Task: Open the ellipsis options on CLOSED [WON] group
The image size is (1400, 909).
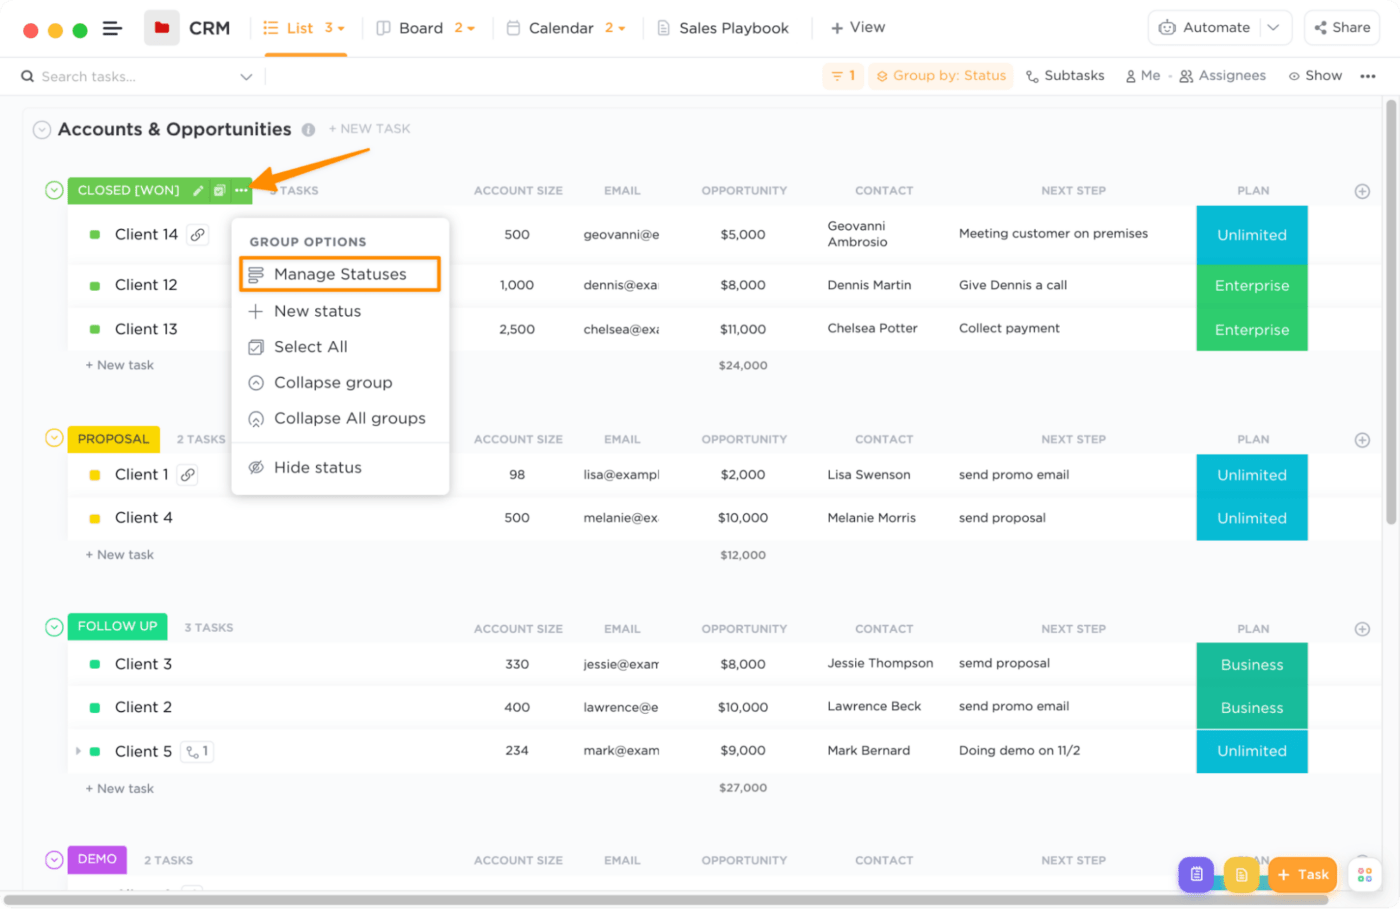Action: point(241,190)
